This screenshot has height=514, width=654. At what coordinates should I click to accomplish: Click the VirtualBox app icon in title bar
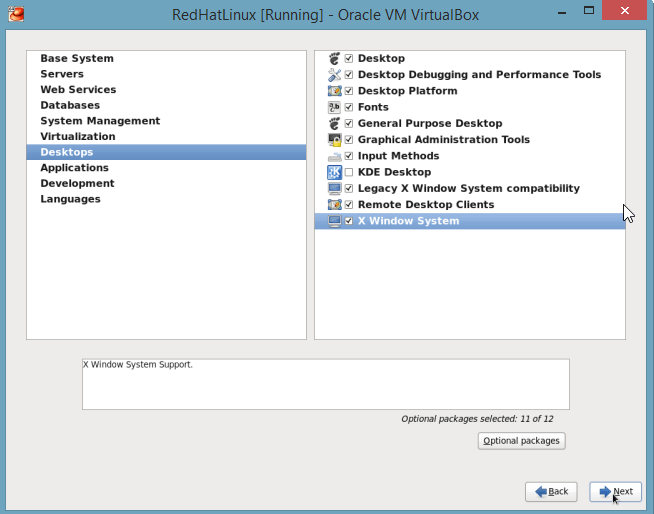pos(16,14)
